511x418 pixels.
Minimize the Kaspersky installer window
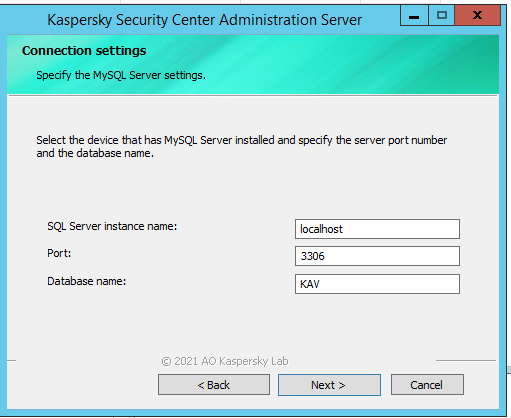[414, 16]
